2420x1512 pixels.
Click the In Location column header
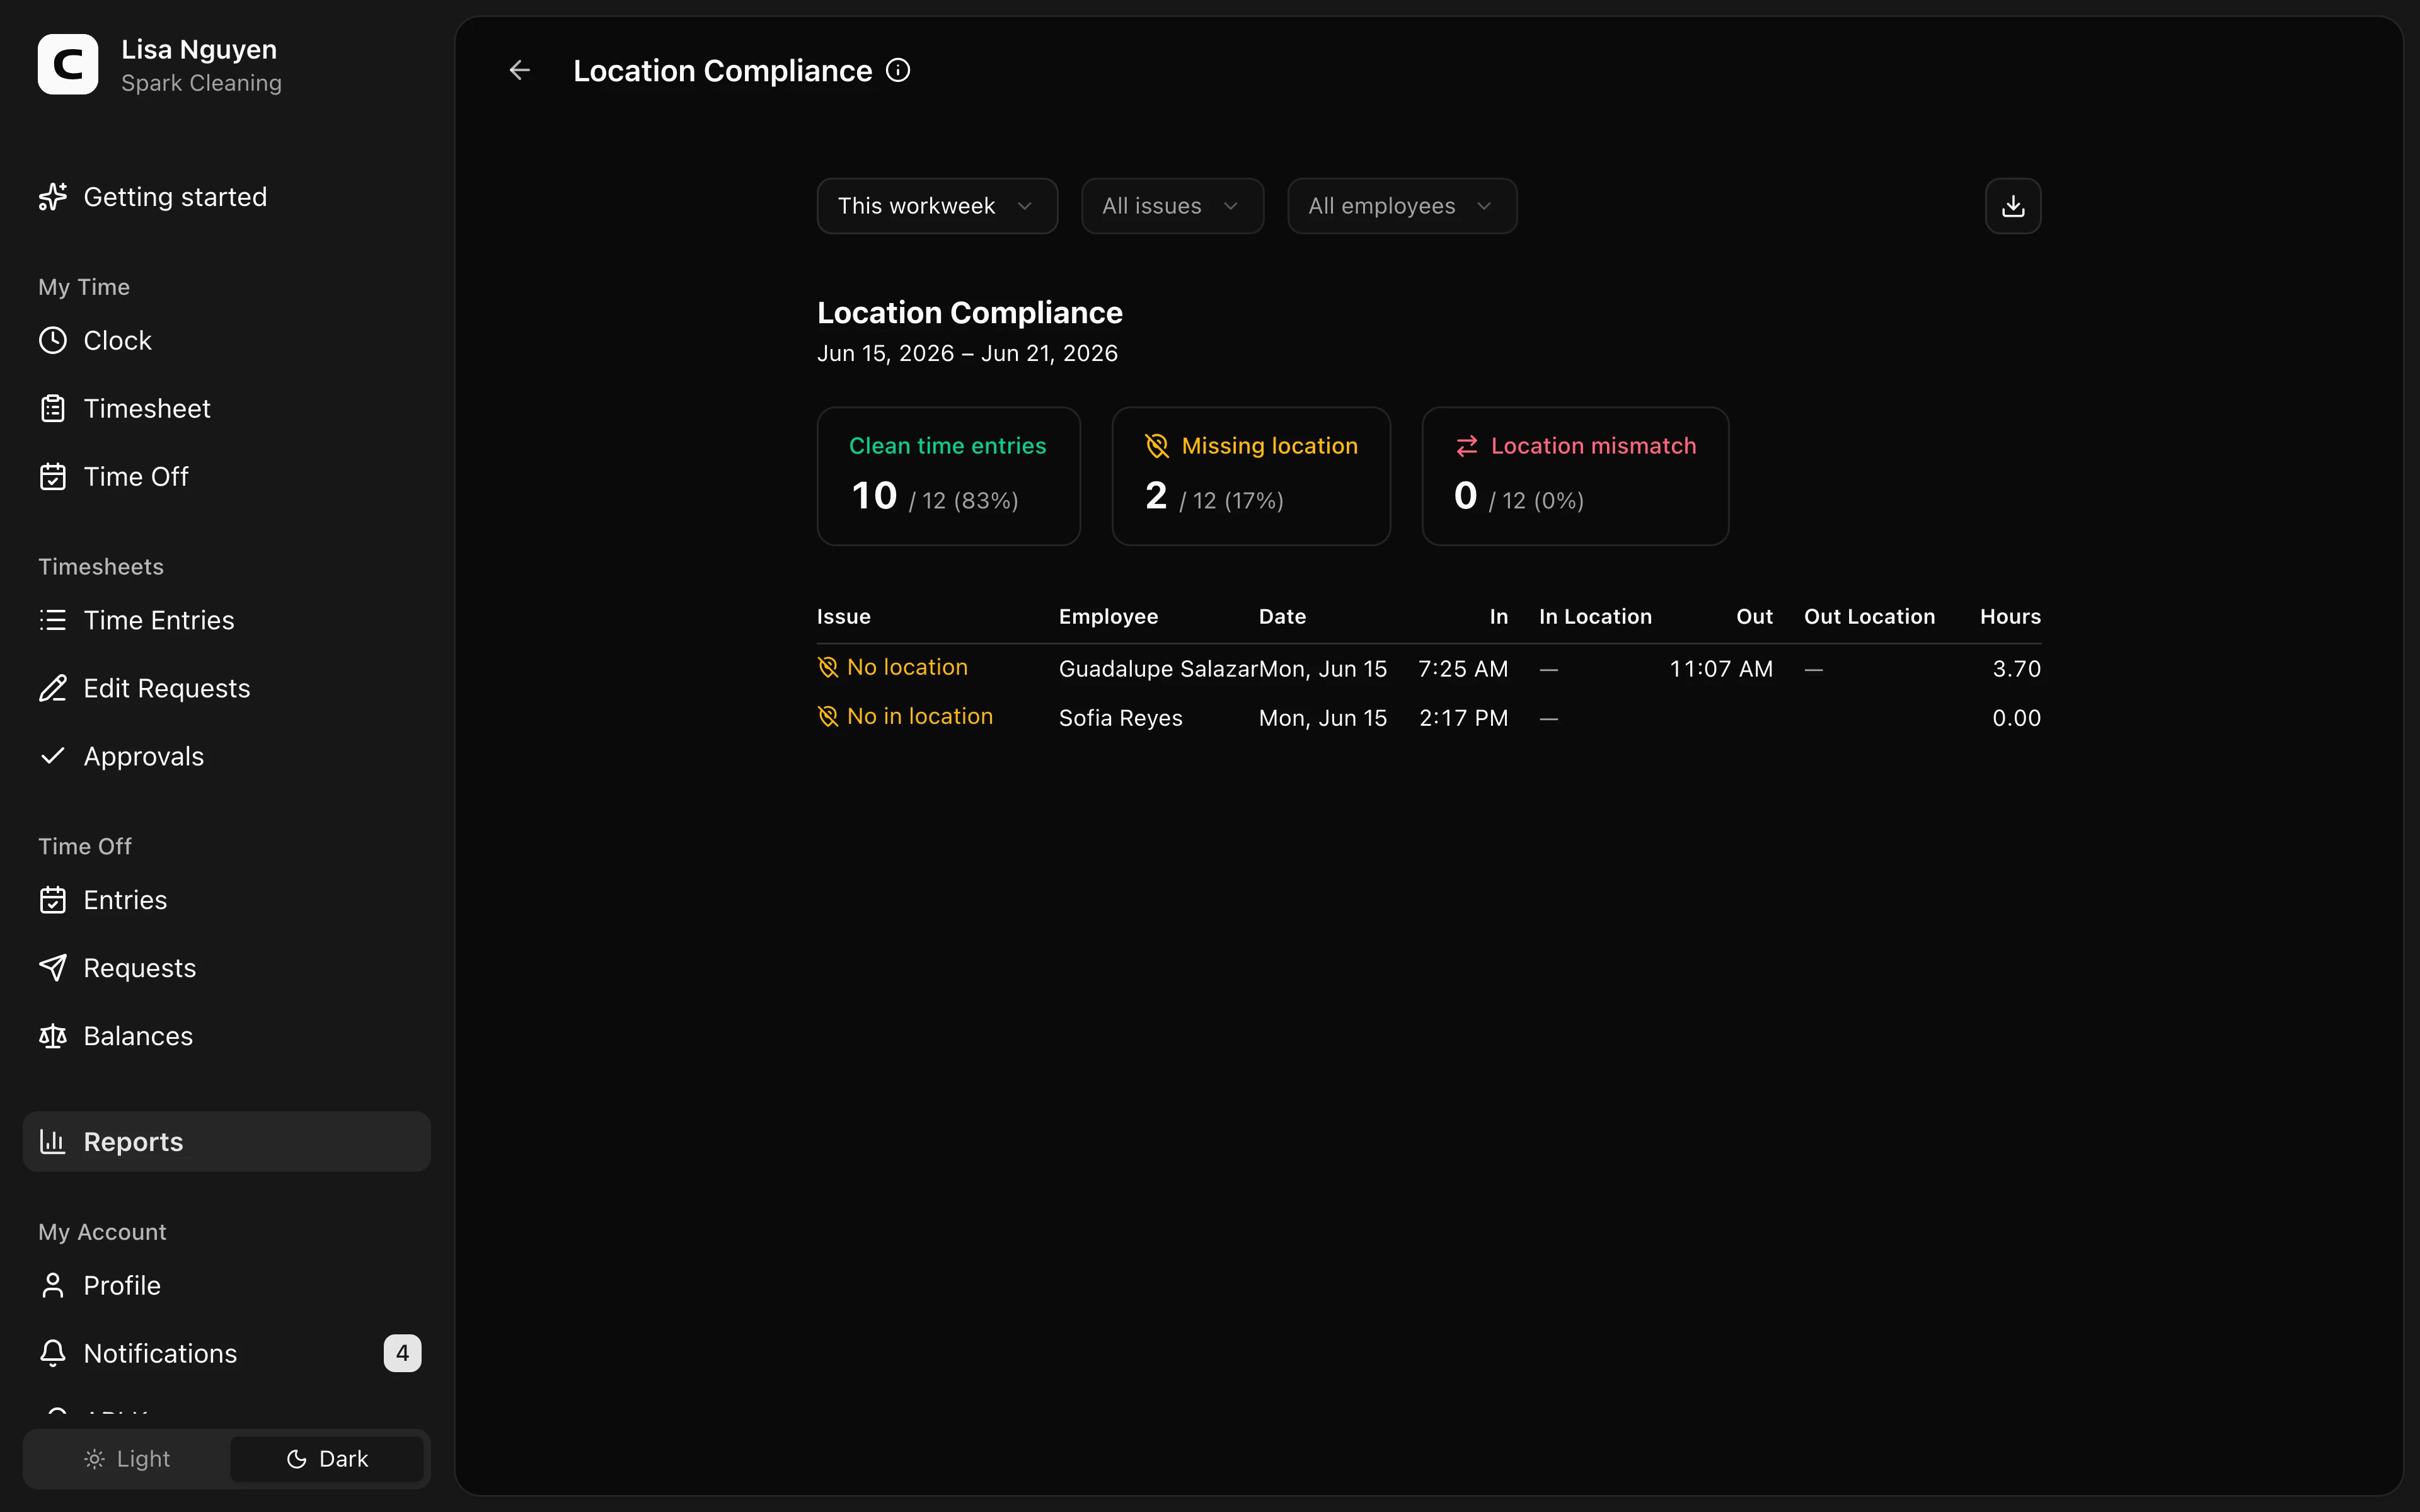pos(1595,617)
